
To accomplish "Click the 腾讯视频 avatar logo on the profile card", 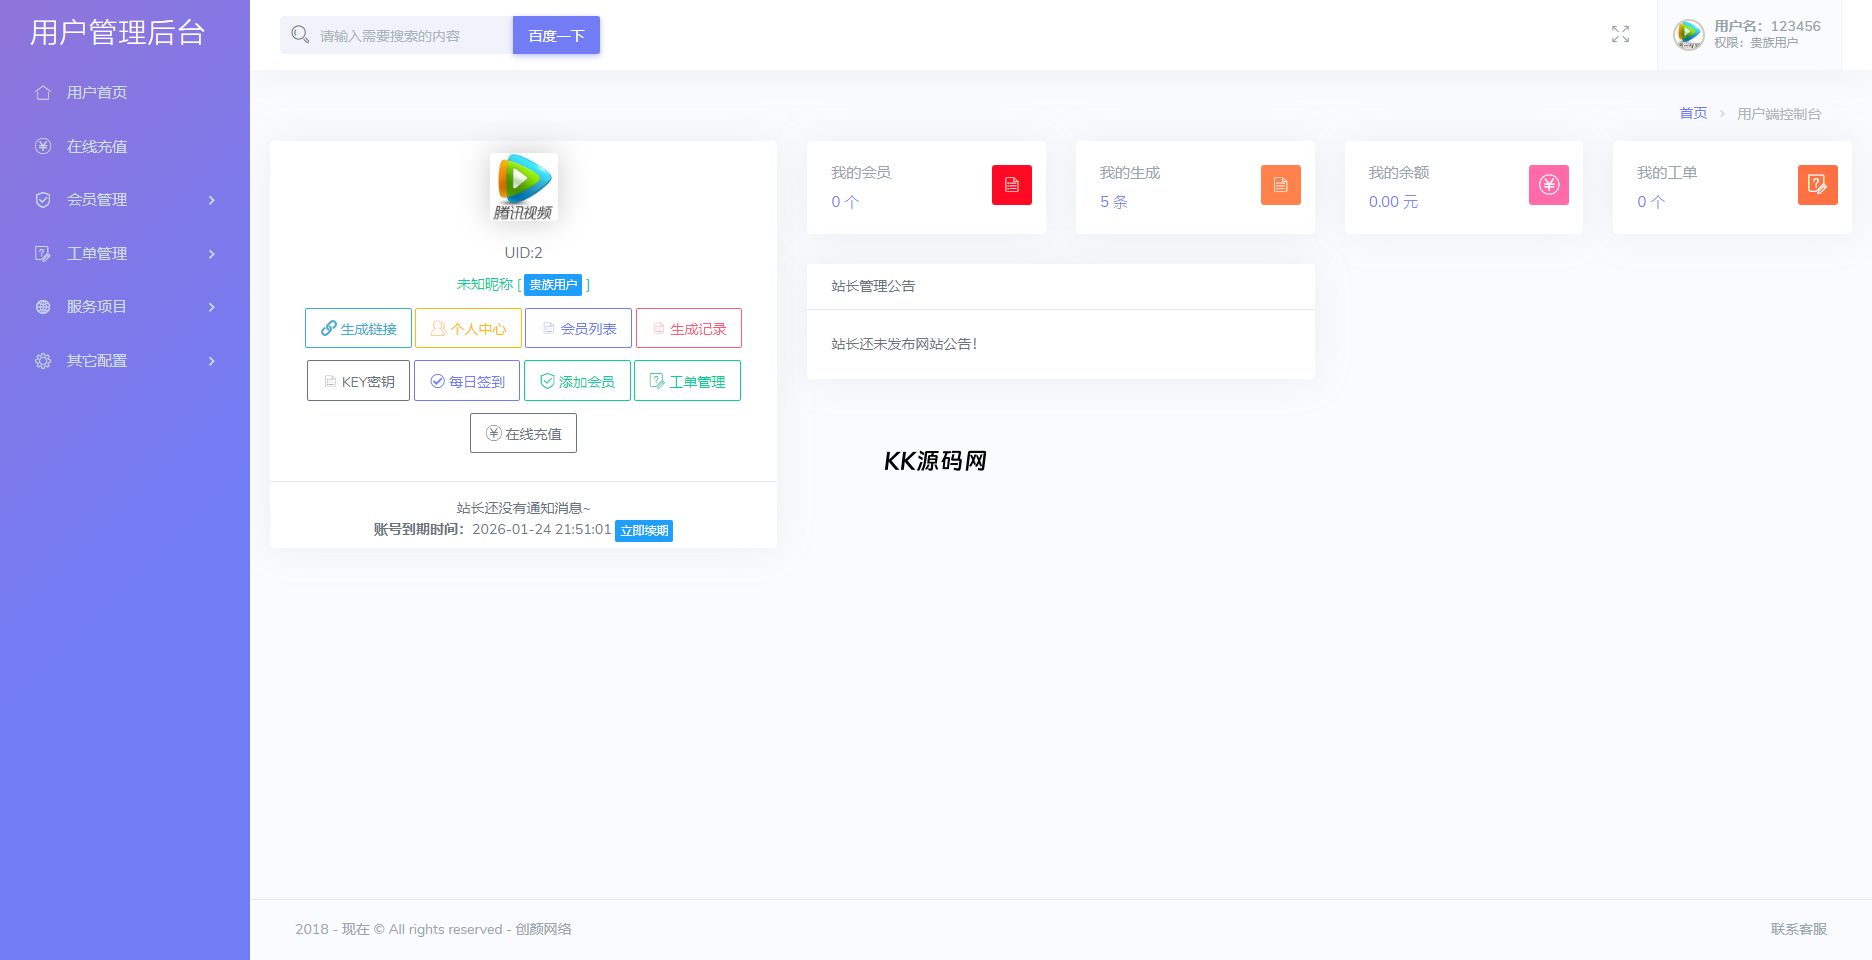I will point(523,187).
